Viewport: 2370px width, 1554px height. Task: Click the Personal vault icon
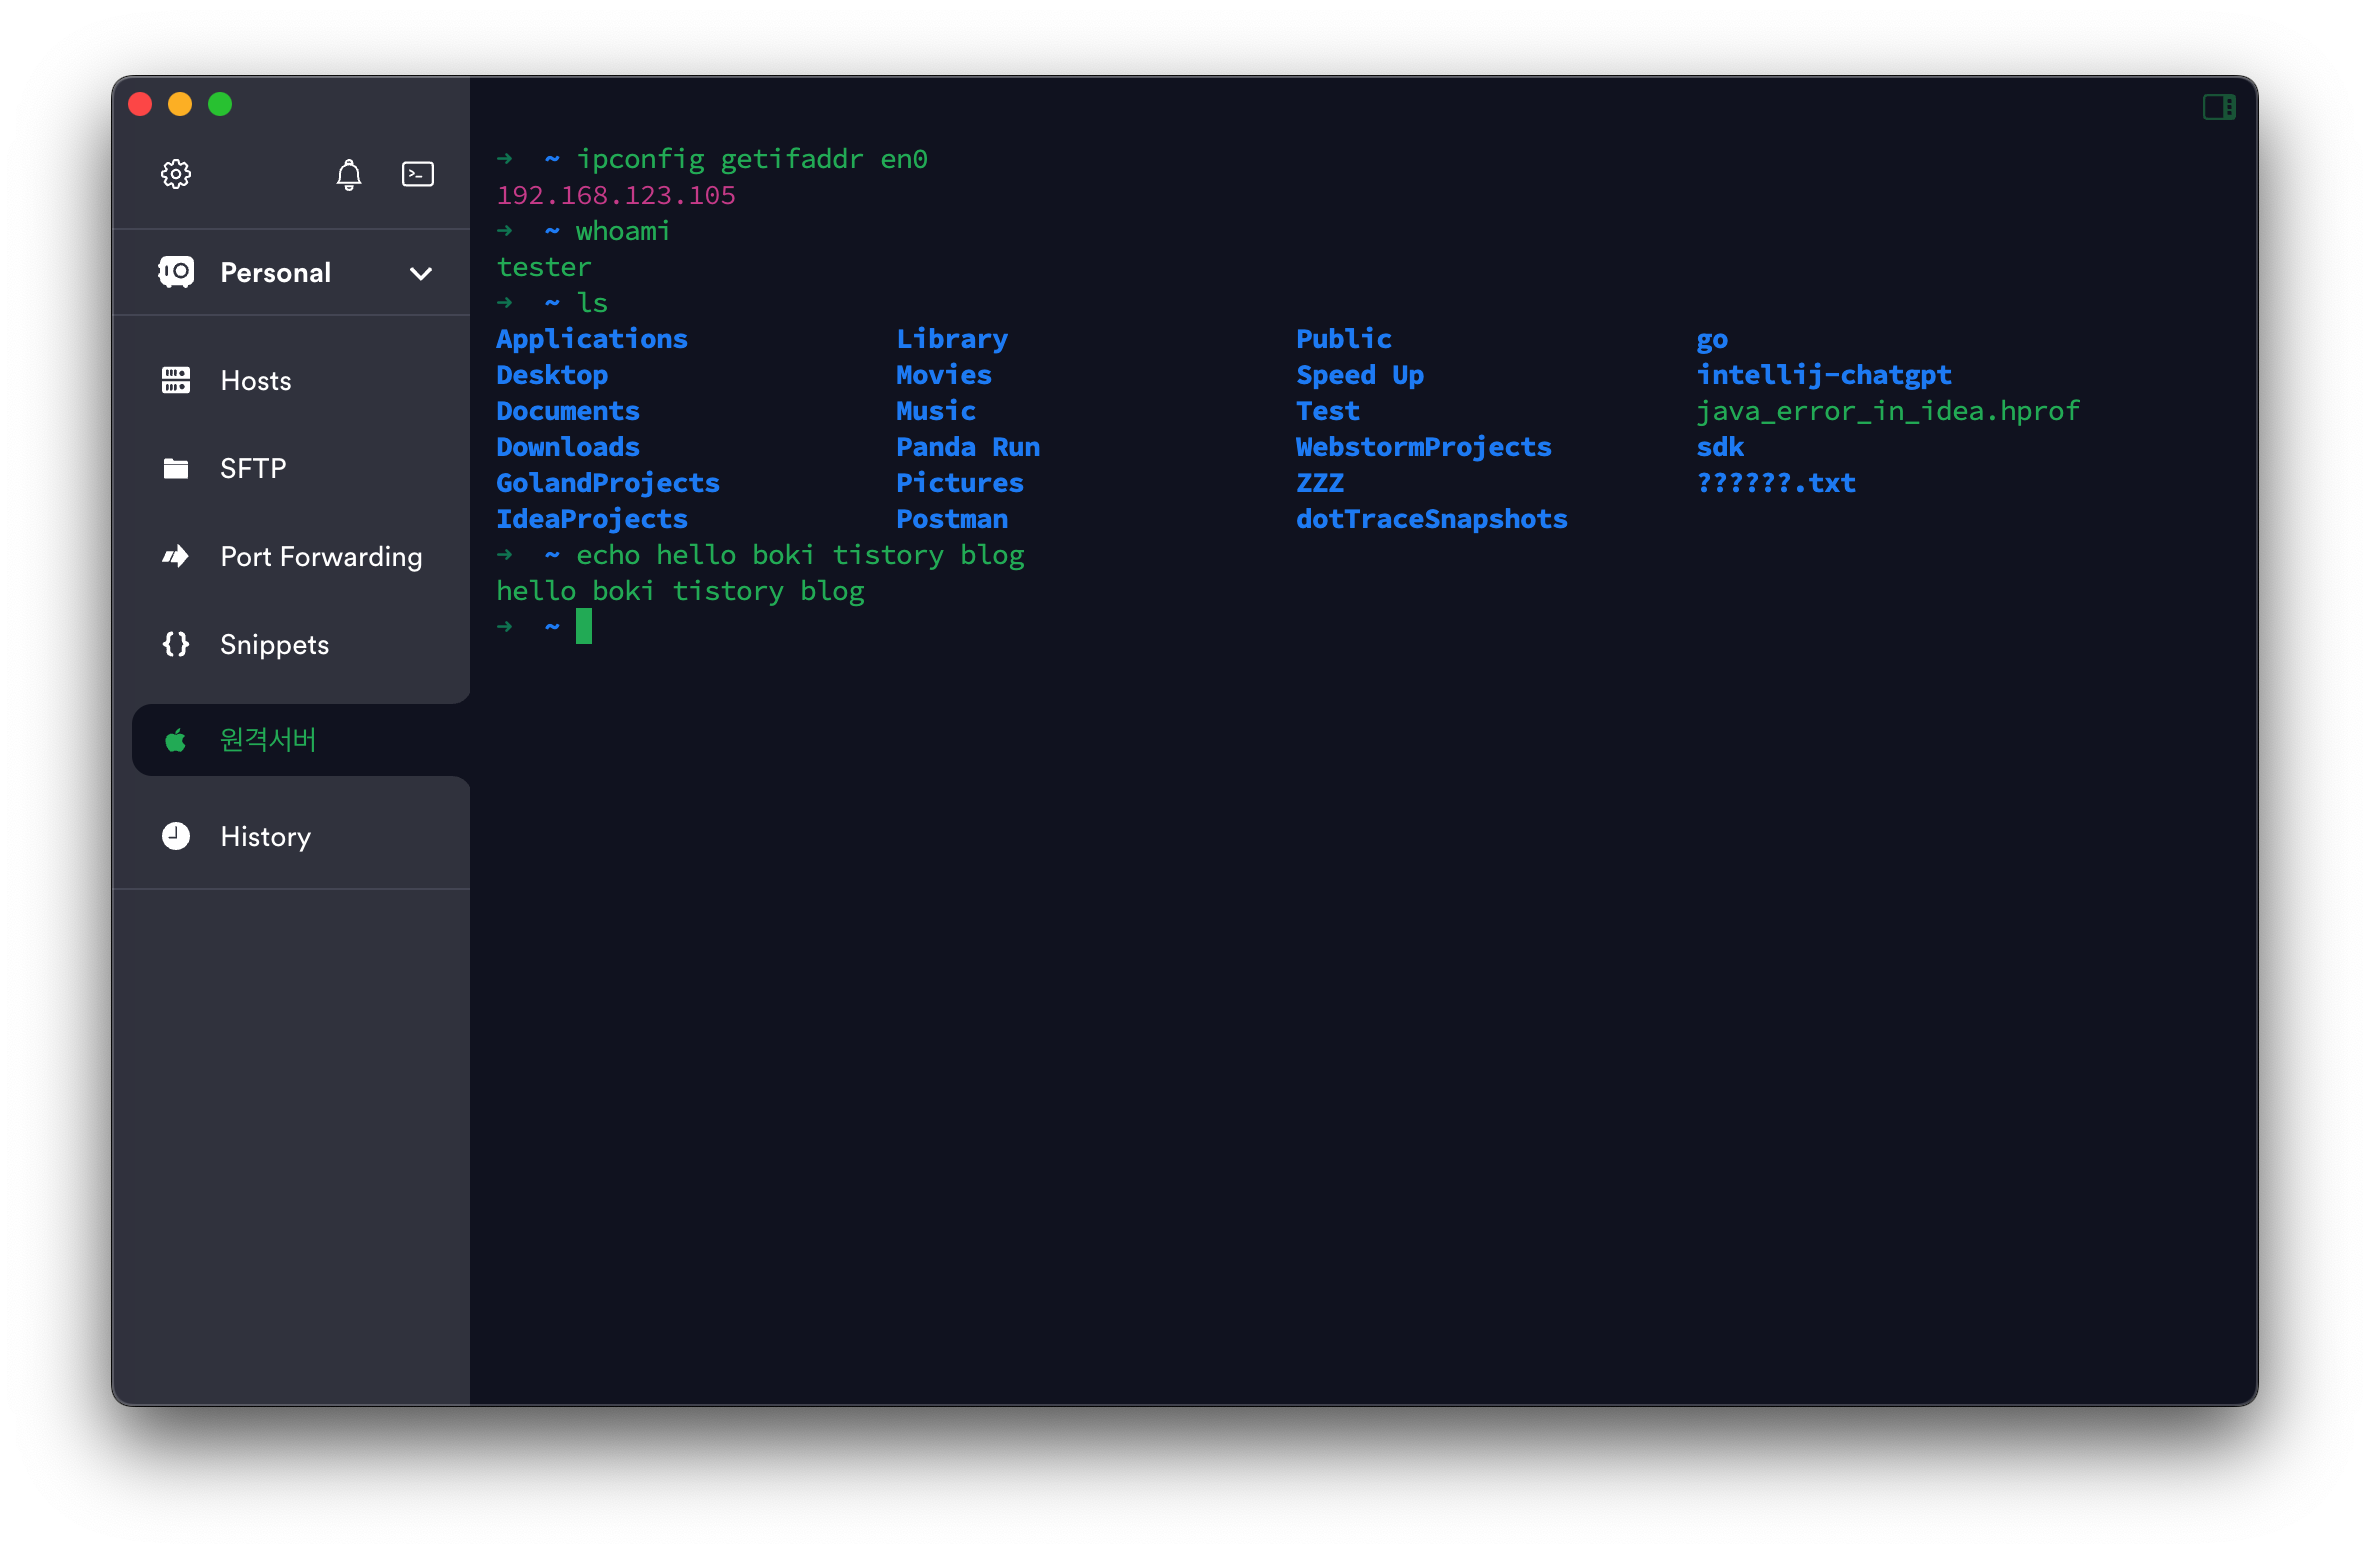tap(176, 272)
